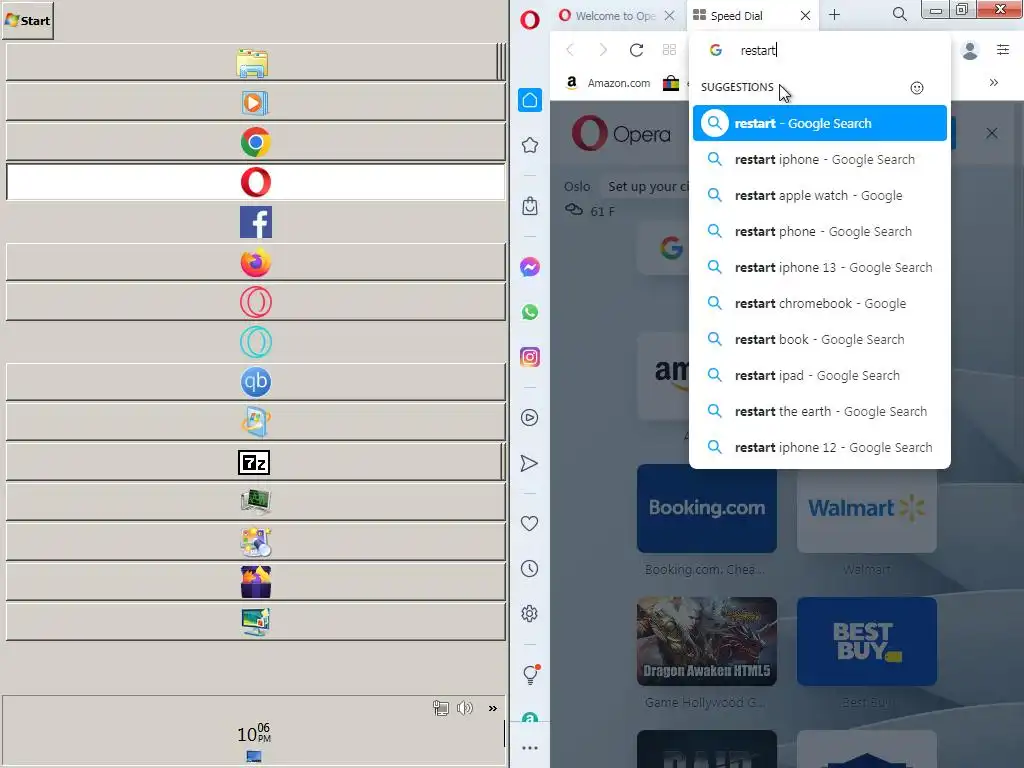
Task: Open Dragon Awaken HTML5 game tile
Action: 707,641
